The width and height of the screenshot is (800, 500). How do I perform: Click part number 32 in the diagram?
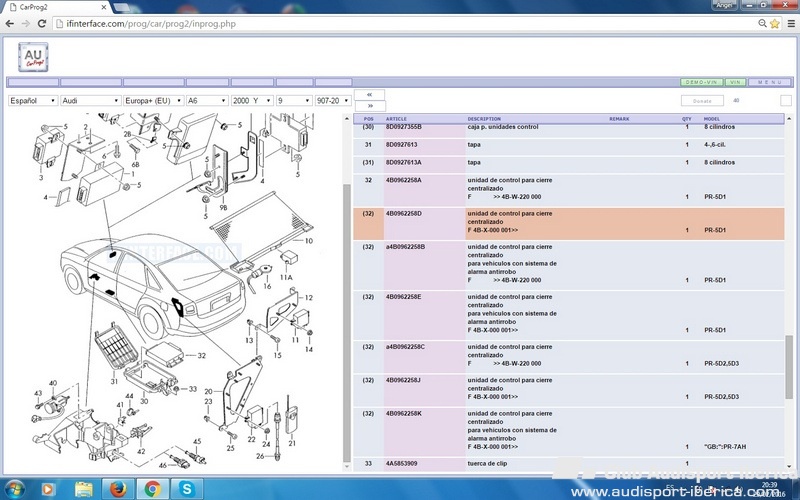pyautogui.click(x=202, y=356)
